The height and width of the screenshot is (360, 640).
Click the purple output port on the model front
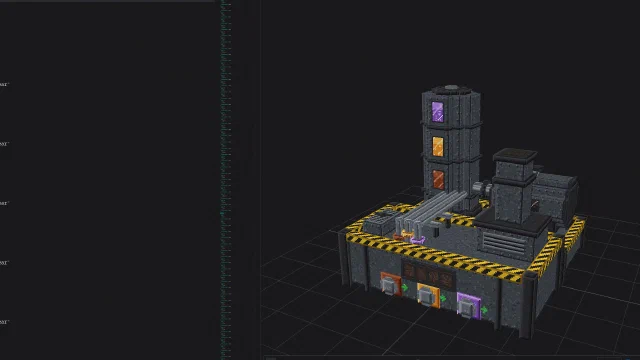(x=469, y=305)
